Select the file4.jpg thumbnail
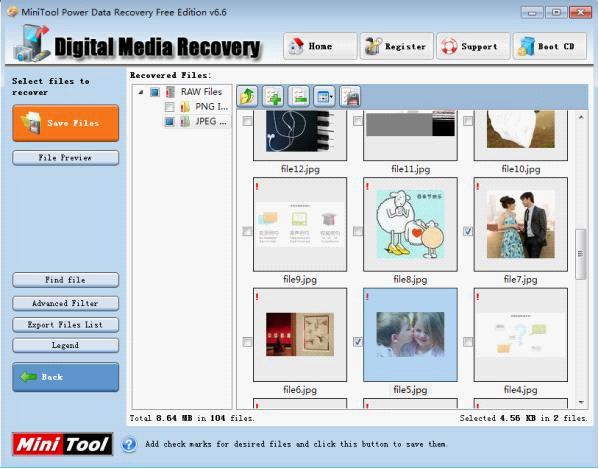Screen dimensions: 599x469 (521, 335)
